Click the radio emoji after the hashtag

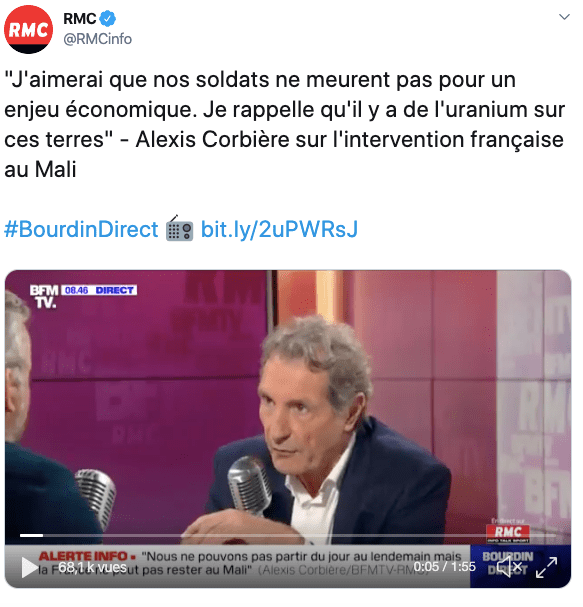click(179, 228)
